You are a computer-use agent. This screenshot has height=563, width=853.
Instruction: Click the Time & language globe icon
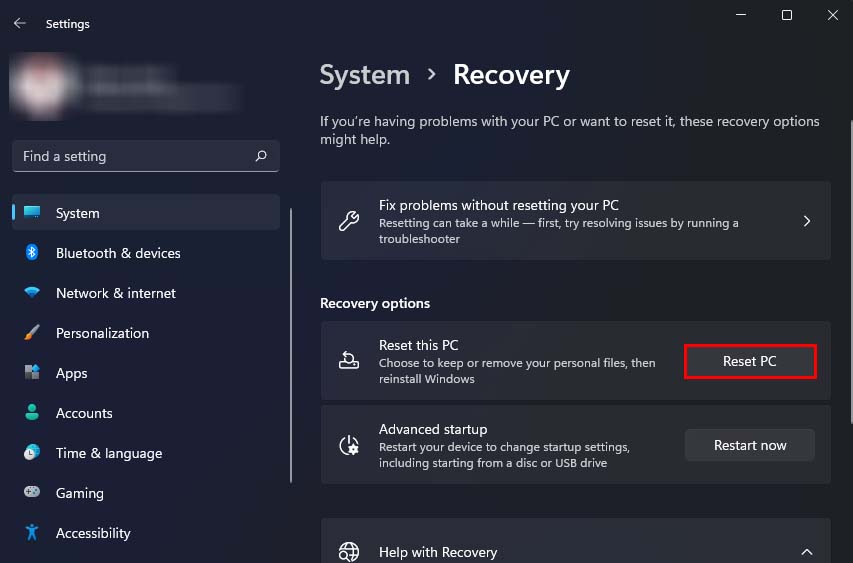point(32,453)
